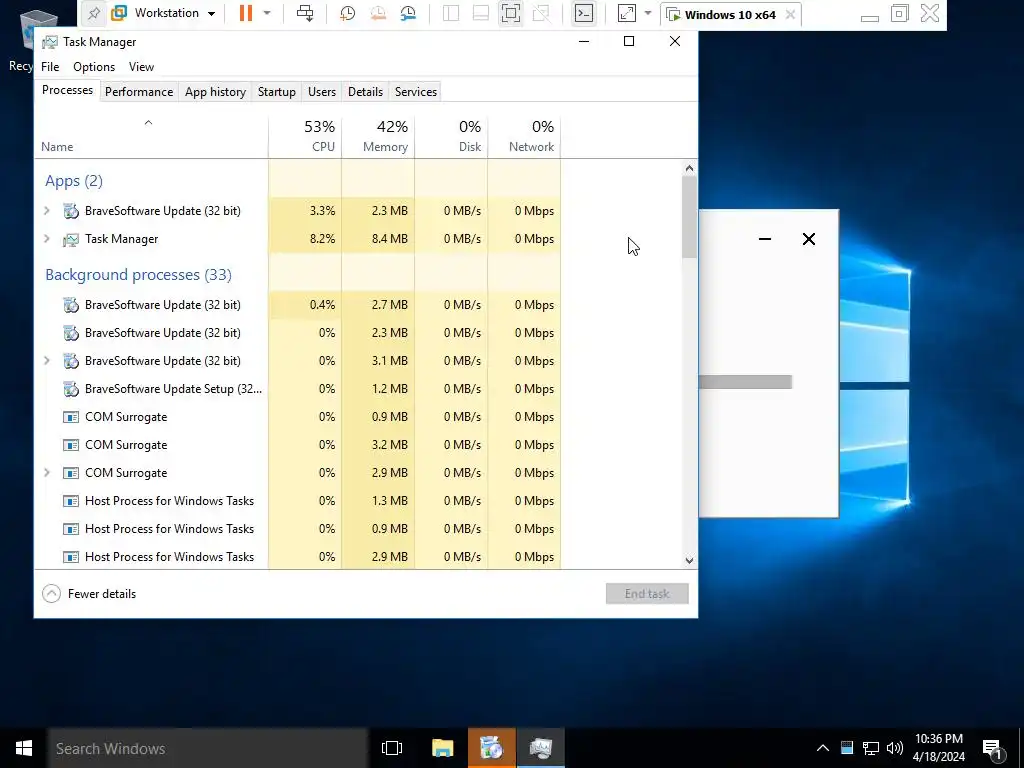Open the power options arrow beside pause

pyautogui.click(x=266, y=13)
